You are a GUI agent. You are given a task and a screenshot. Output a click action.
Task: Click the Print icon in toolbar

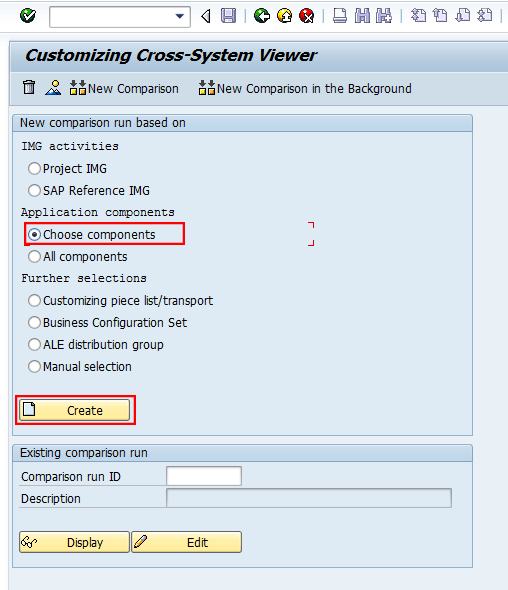pos(340,16)
